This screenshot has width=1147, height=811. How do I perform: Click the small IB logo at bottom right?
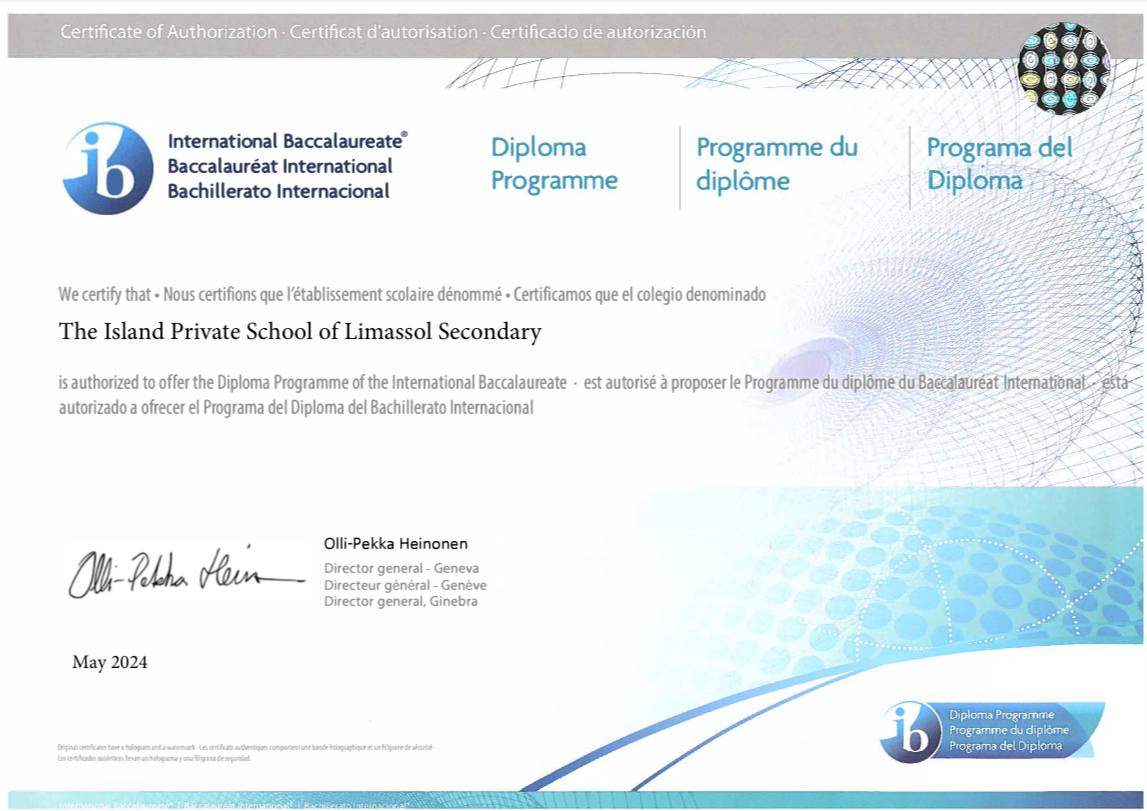click(911, 732)
